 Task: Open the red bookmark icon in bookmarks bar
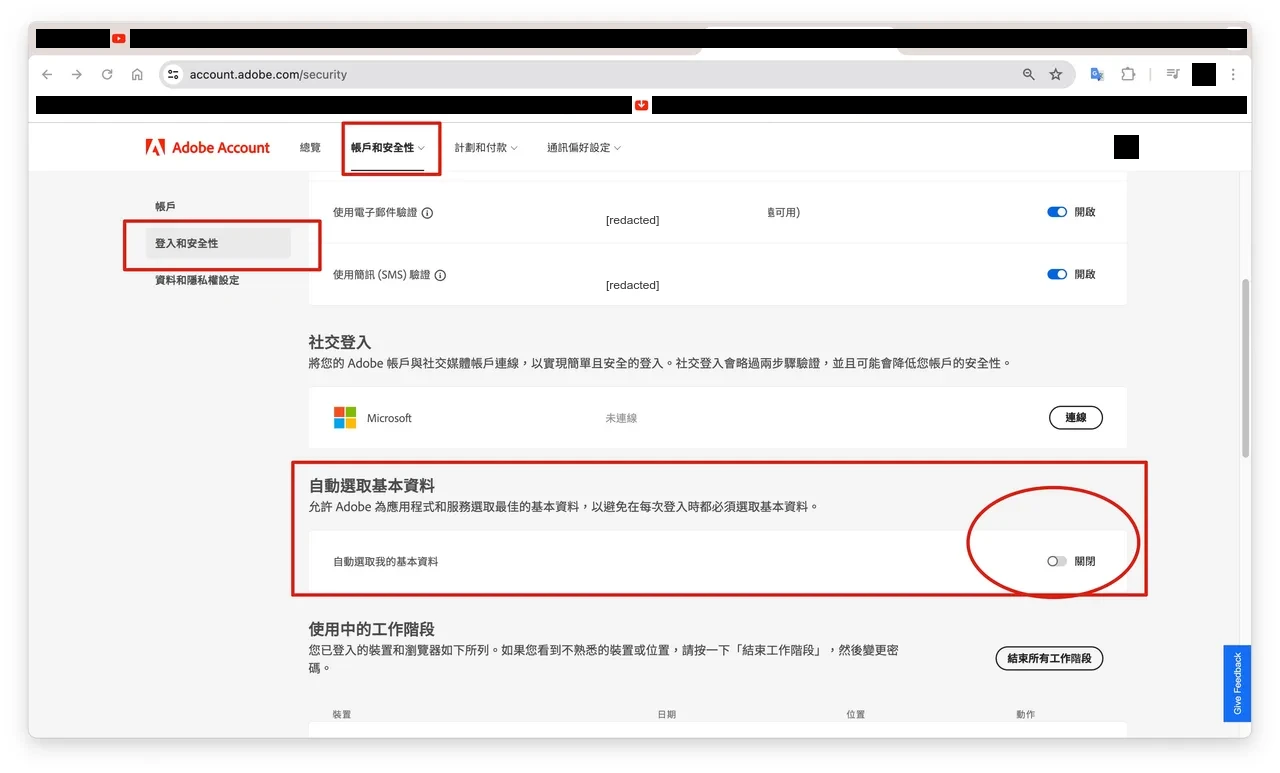642,105
